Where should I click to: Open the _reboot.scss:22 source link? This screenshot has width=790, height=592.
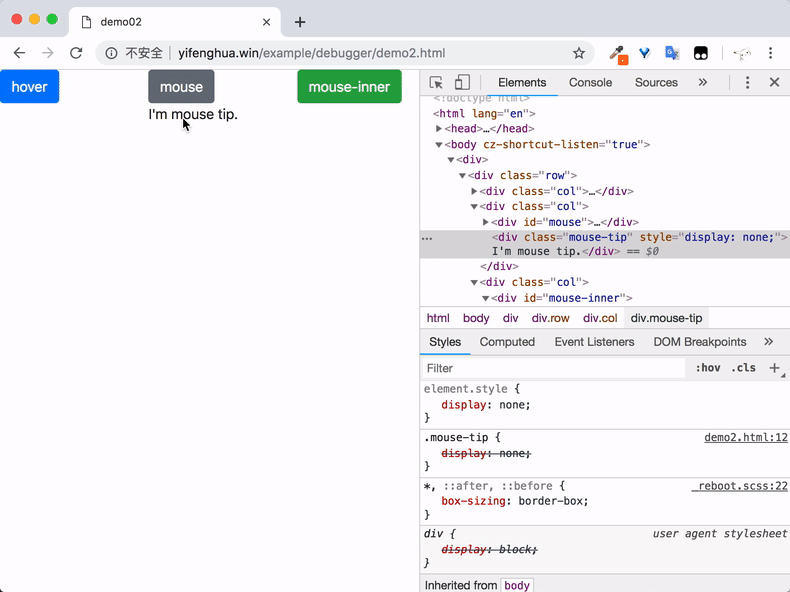tap(740, 486)
